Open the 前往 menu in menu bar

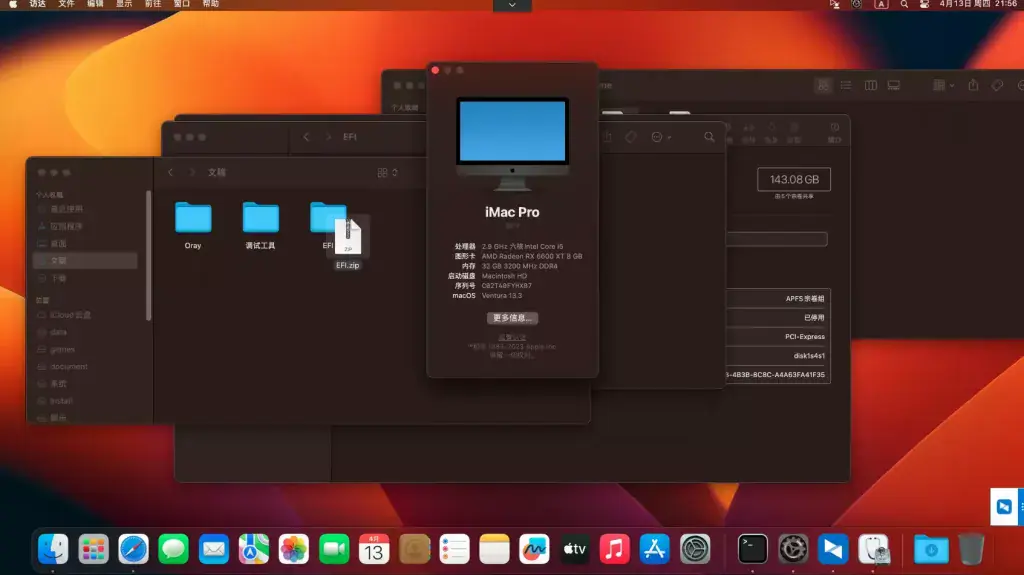[153, 4]
